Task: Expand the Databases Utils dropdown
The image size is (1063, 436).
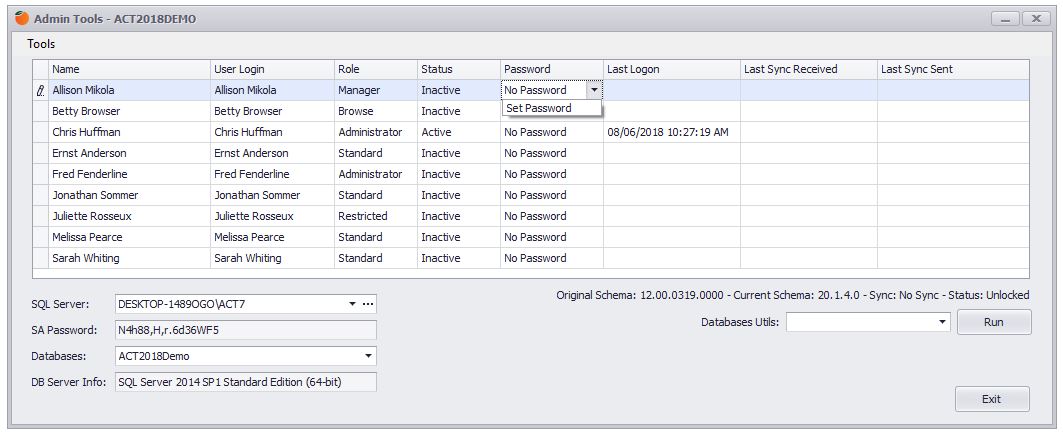Action: (x=942, y=322)
